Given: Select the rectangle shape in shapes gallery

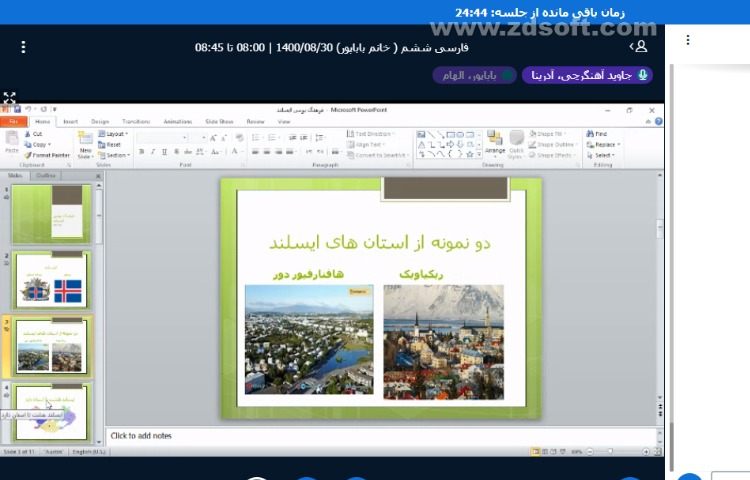Looking at the screenshot, I should click(451, 135).
